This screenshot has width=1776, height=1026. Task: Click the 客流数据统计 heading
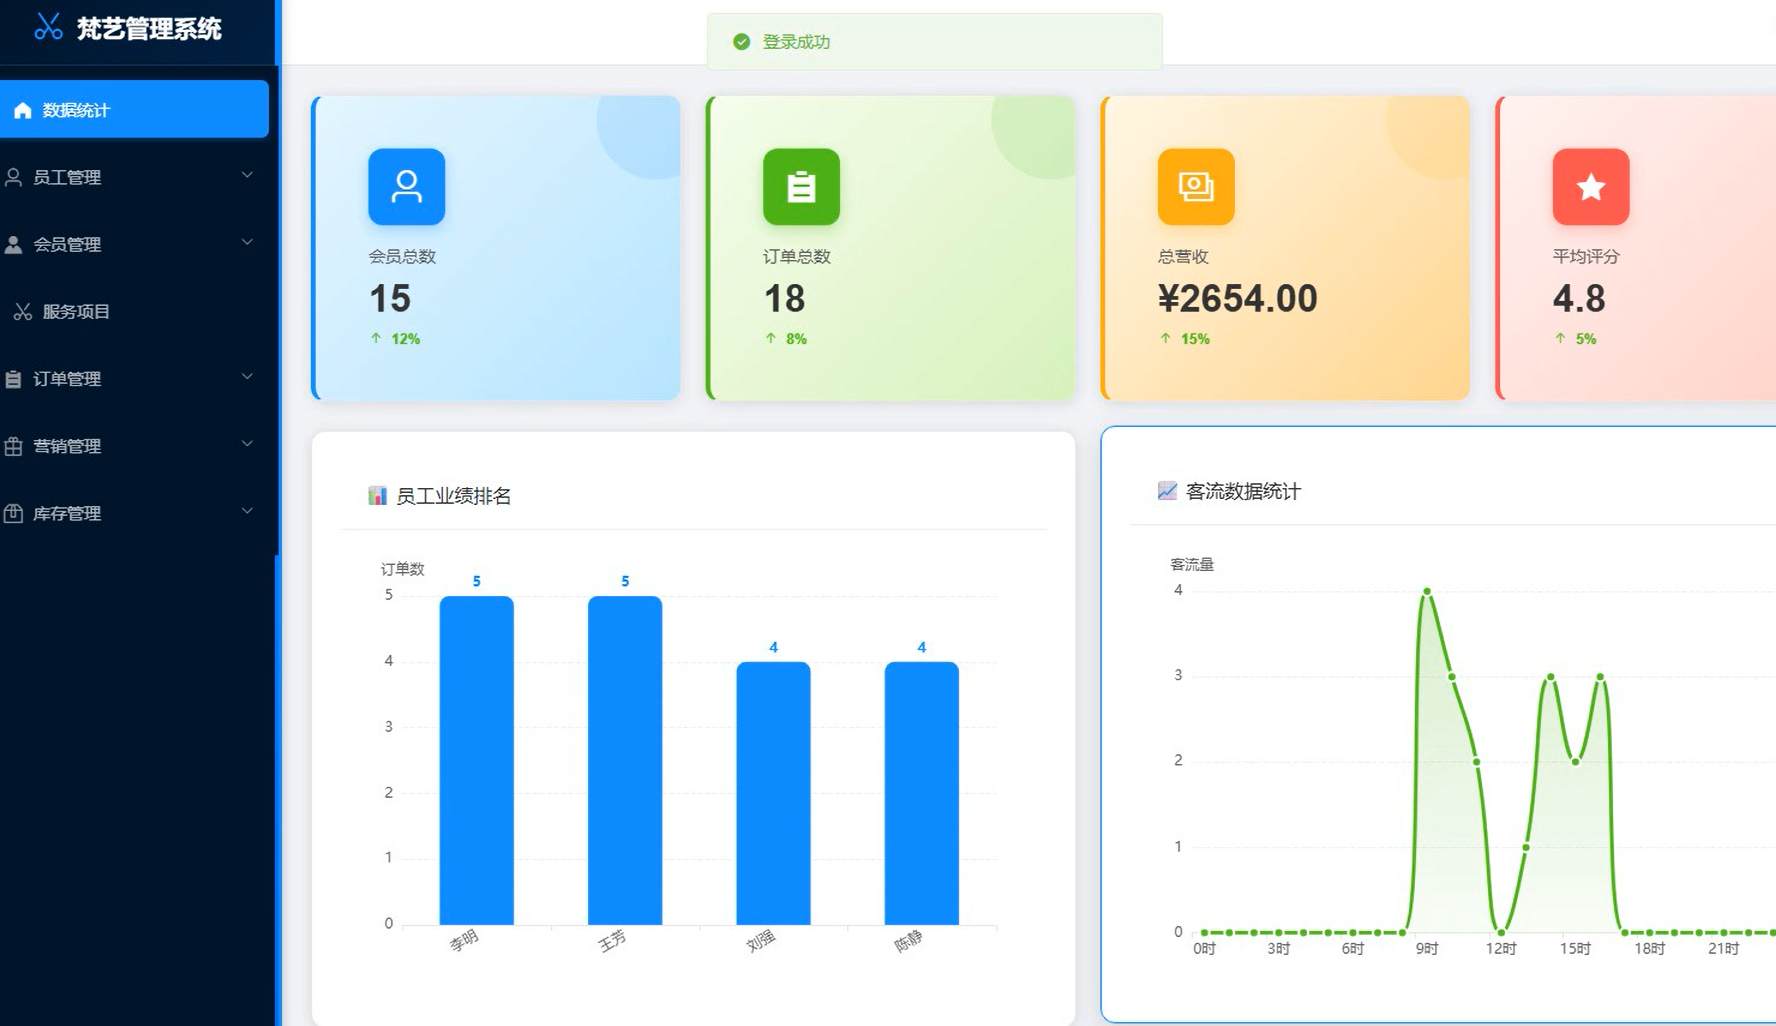click(x=1243, y=491)
